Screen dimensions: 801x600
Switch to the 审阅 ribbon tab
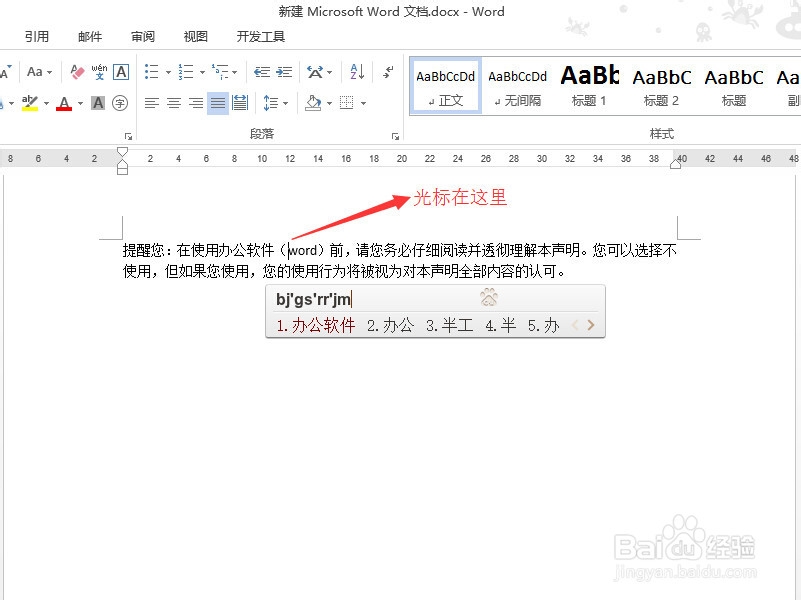pyautogui.click(x=143, y=36)
